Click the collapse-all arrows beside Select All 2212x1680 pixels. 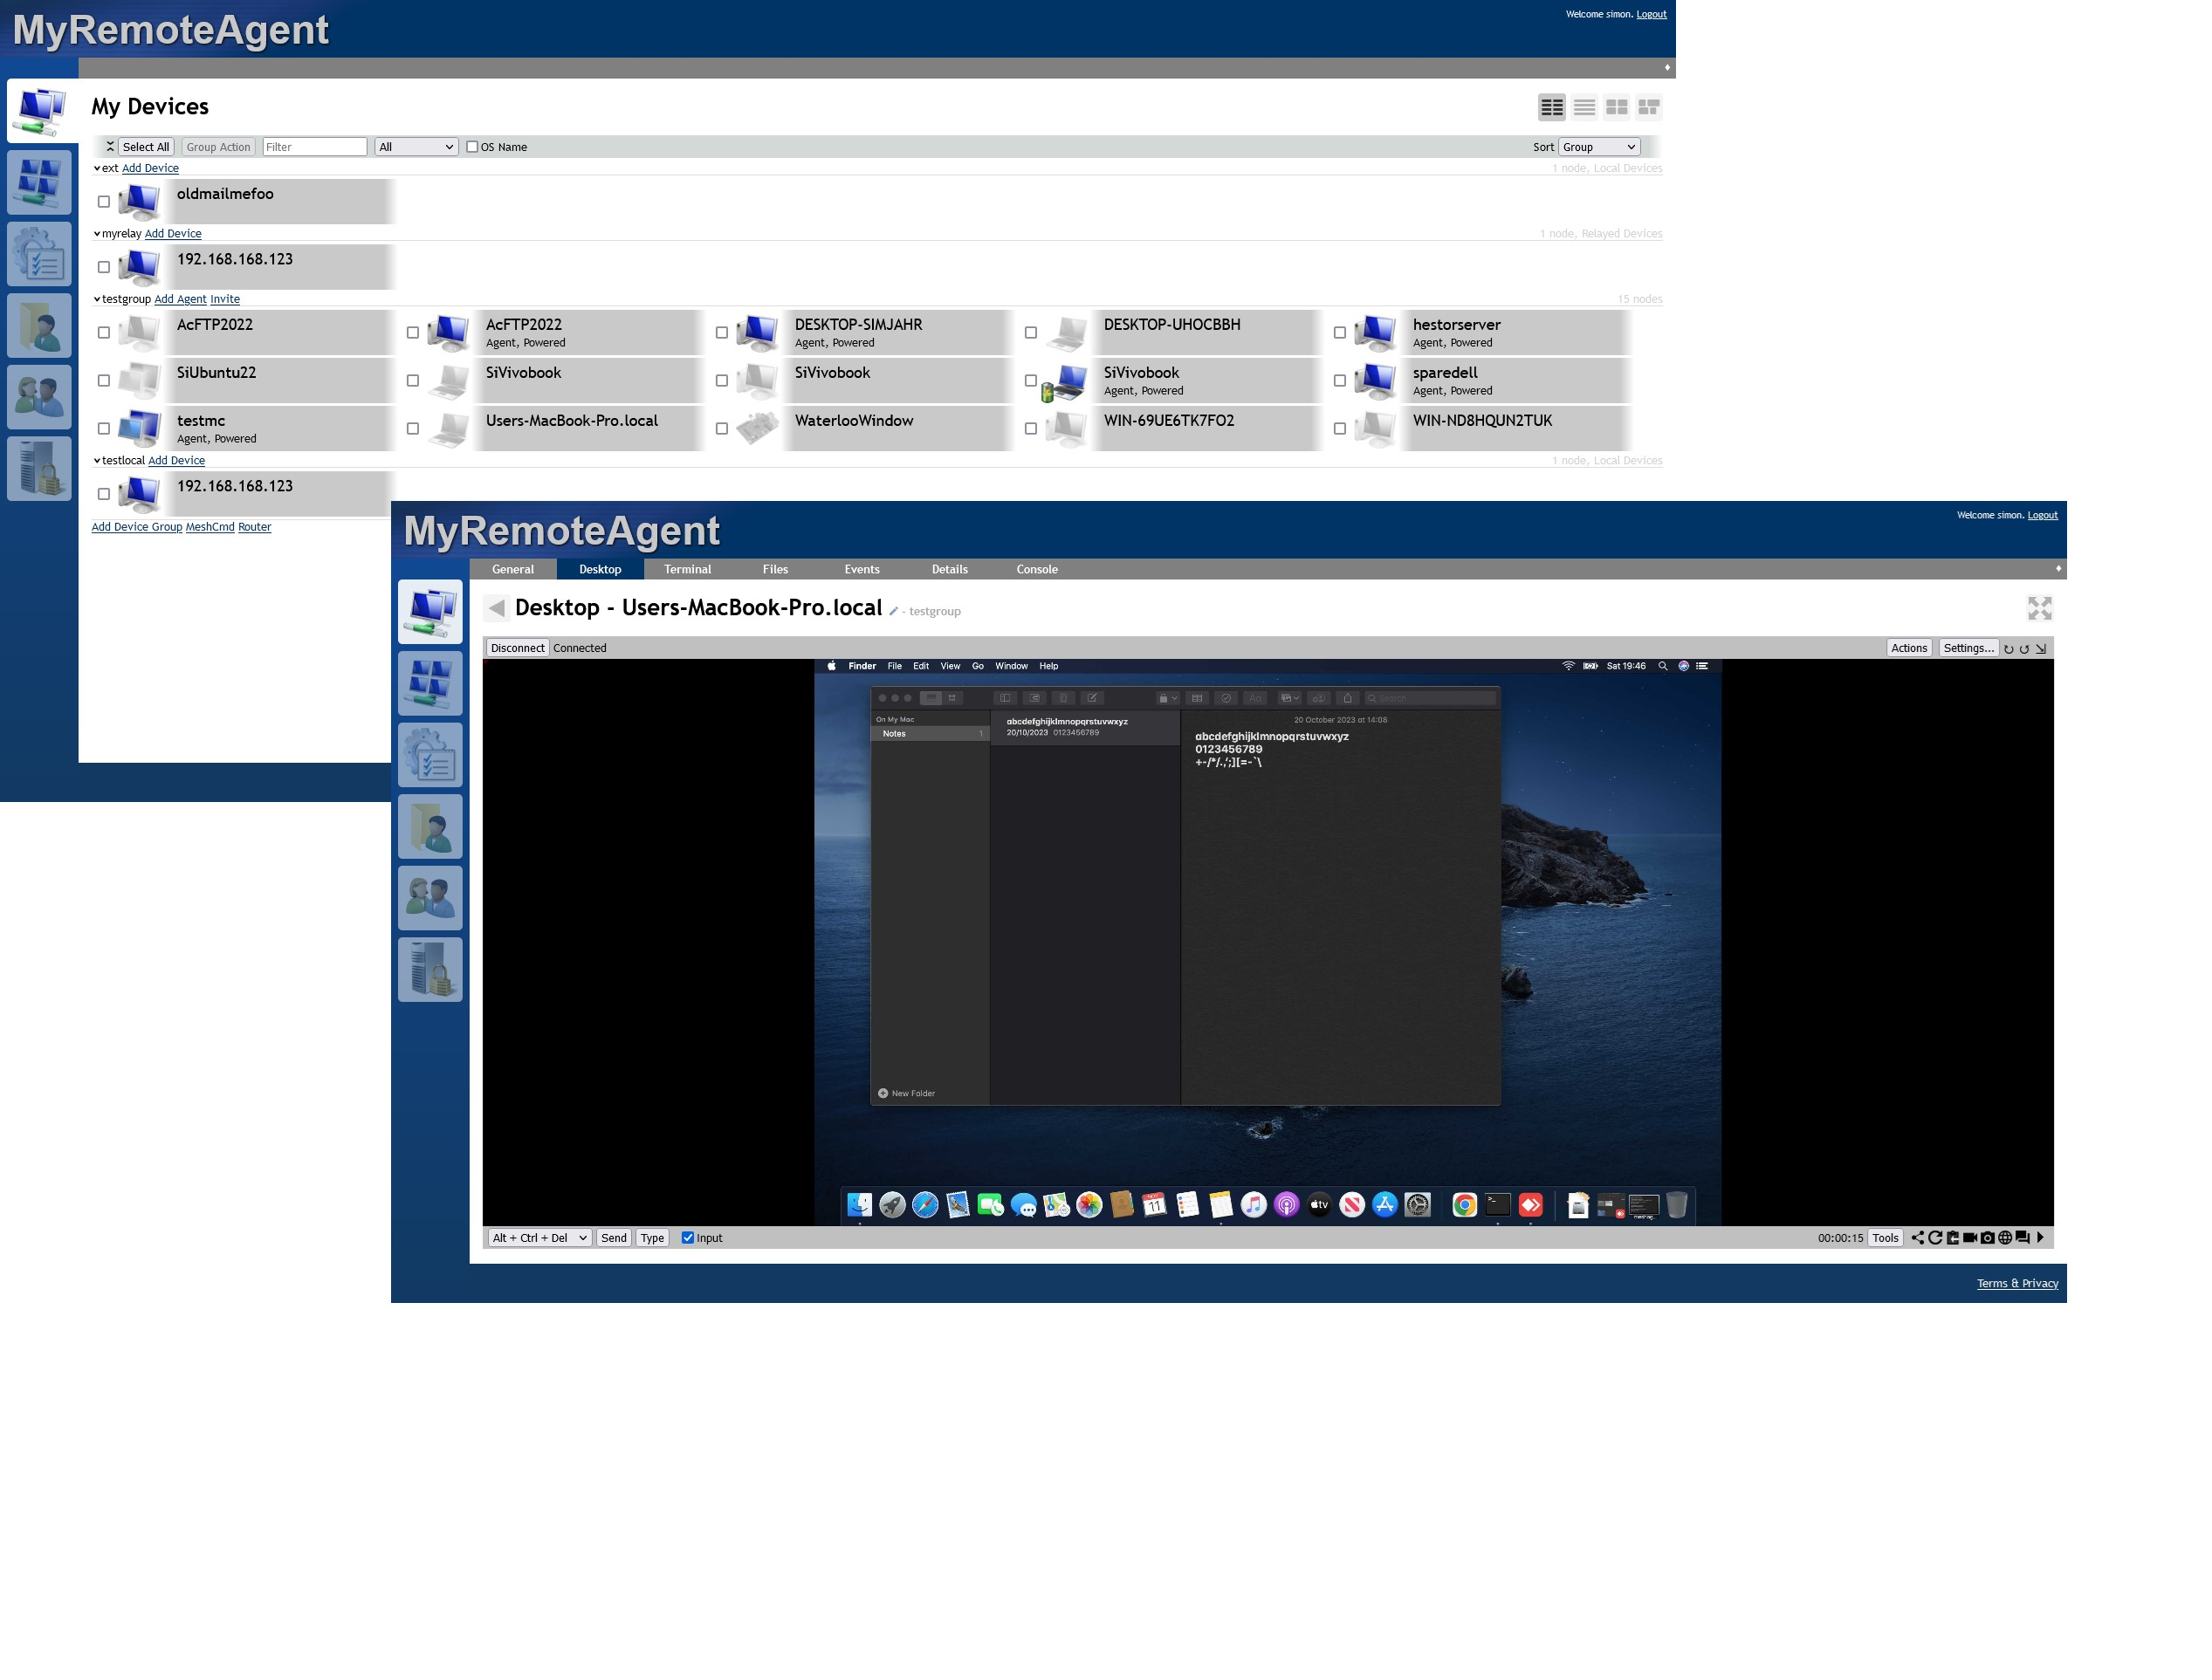[x=110, y=147]
